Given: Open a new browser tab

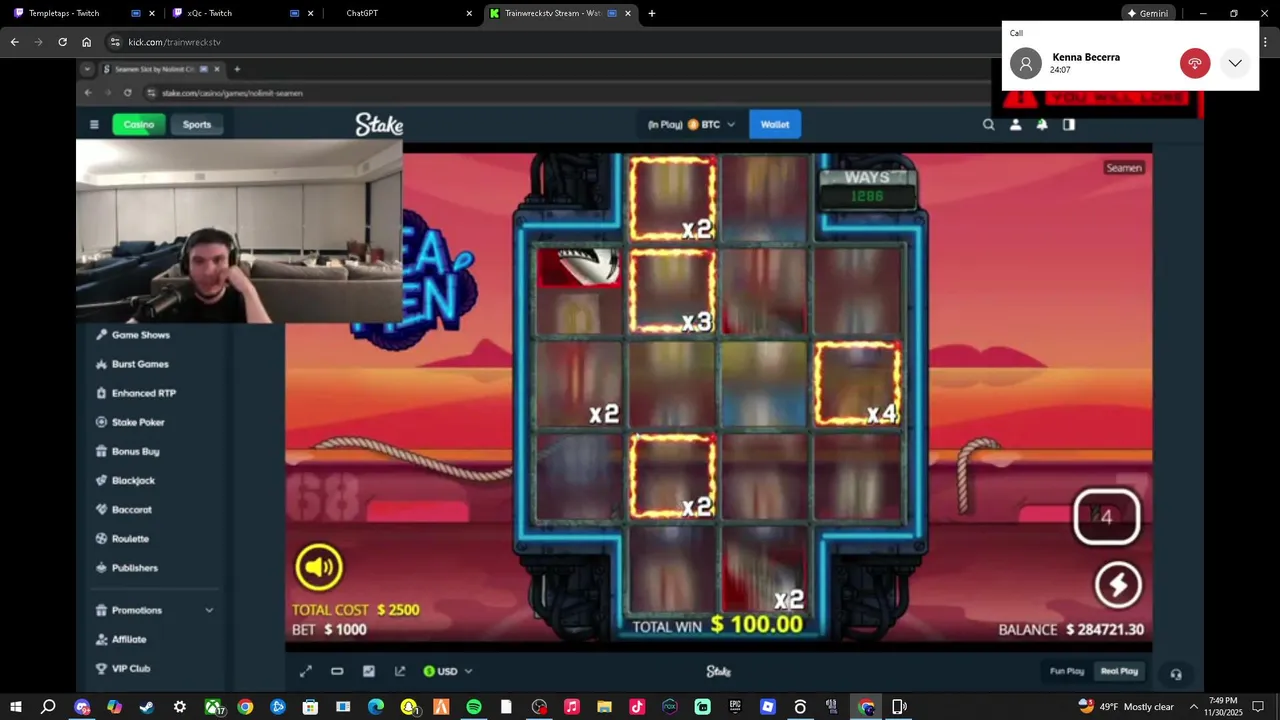Looking at the screenshot, I should (x=652, y=13).
